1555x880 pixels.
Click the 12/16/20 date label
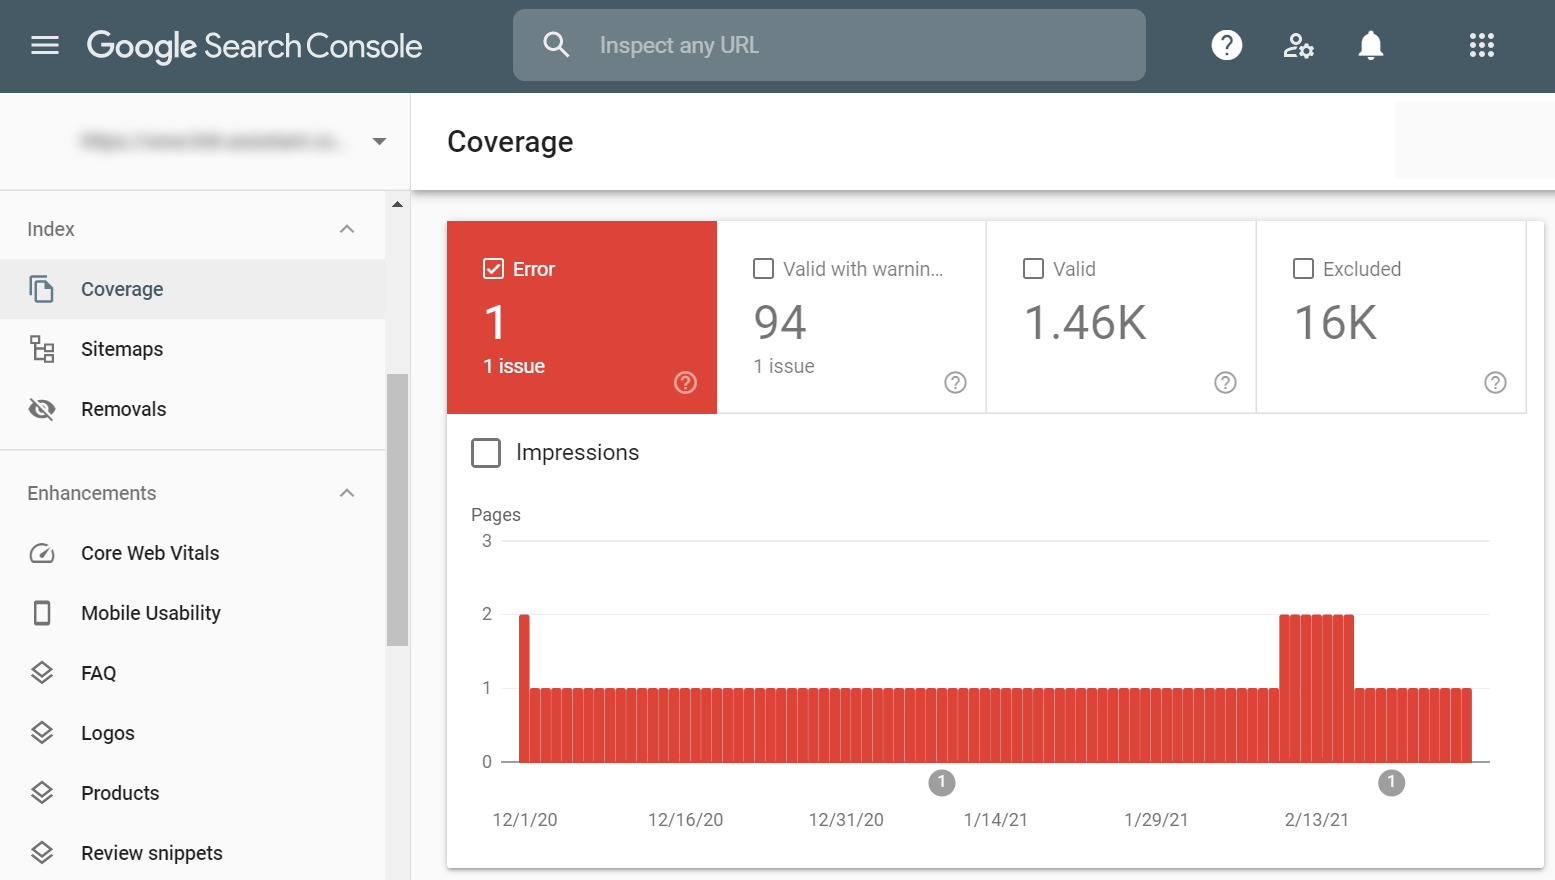coord(685,820)
